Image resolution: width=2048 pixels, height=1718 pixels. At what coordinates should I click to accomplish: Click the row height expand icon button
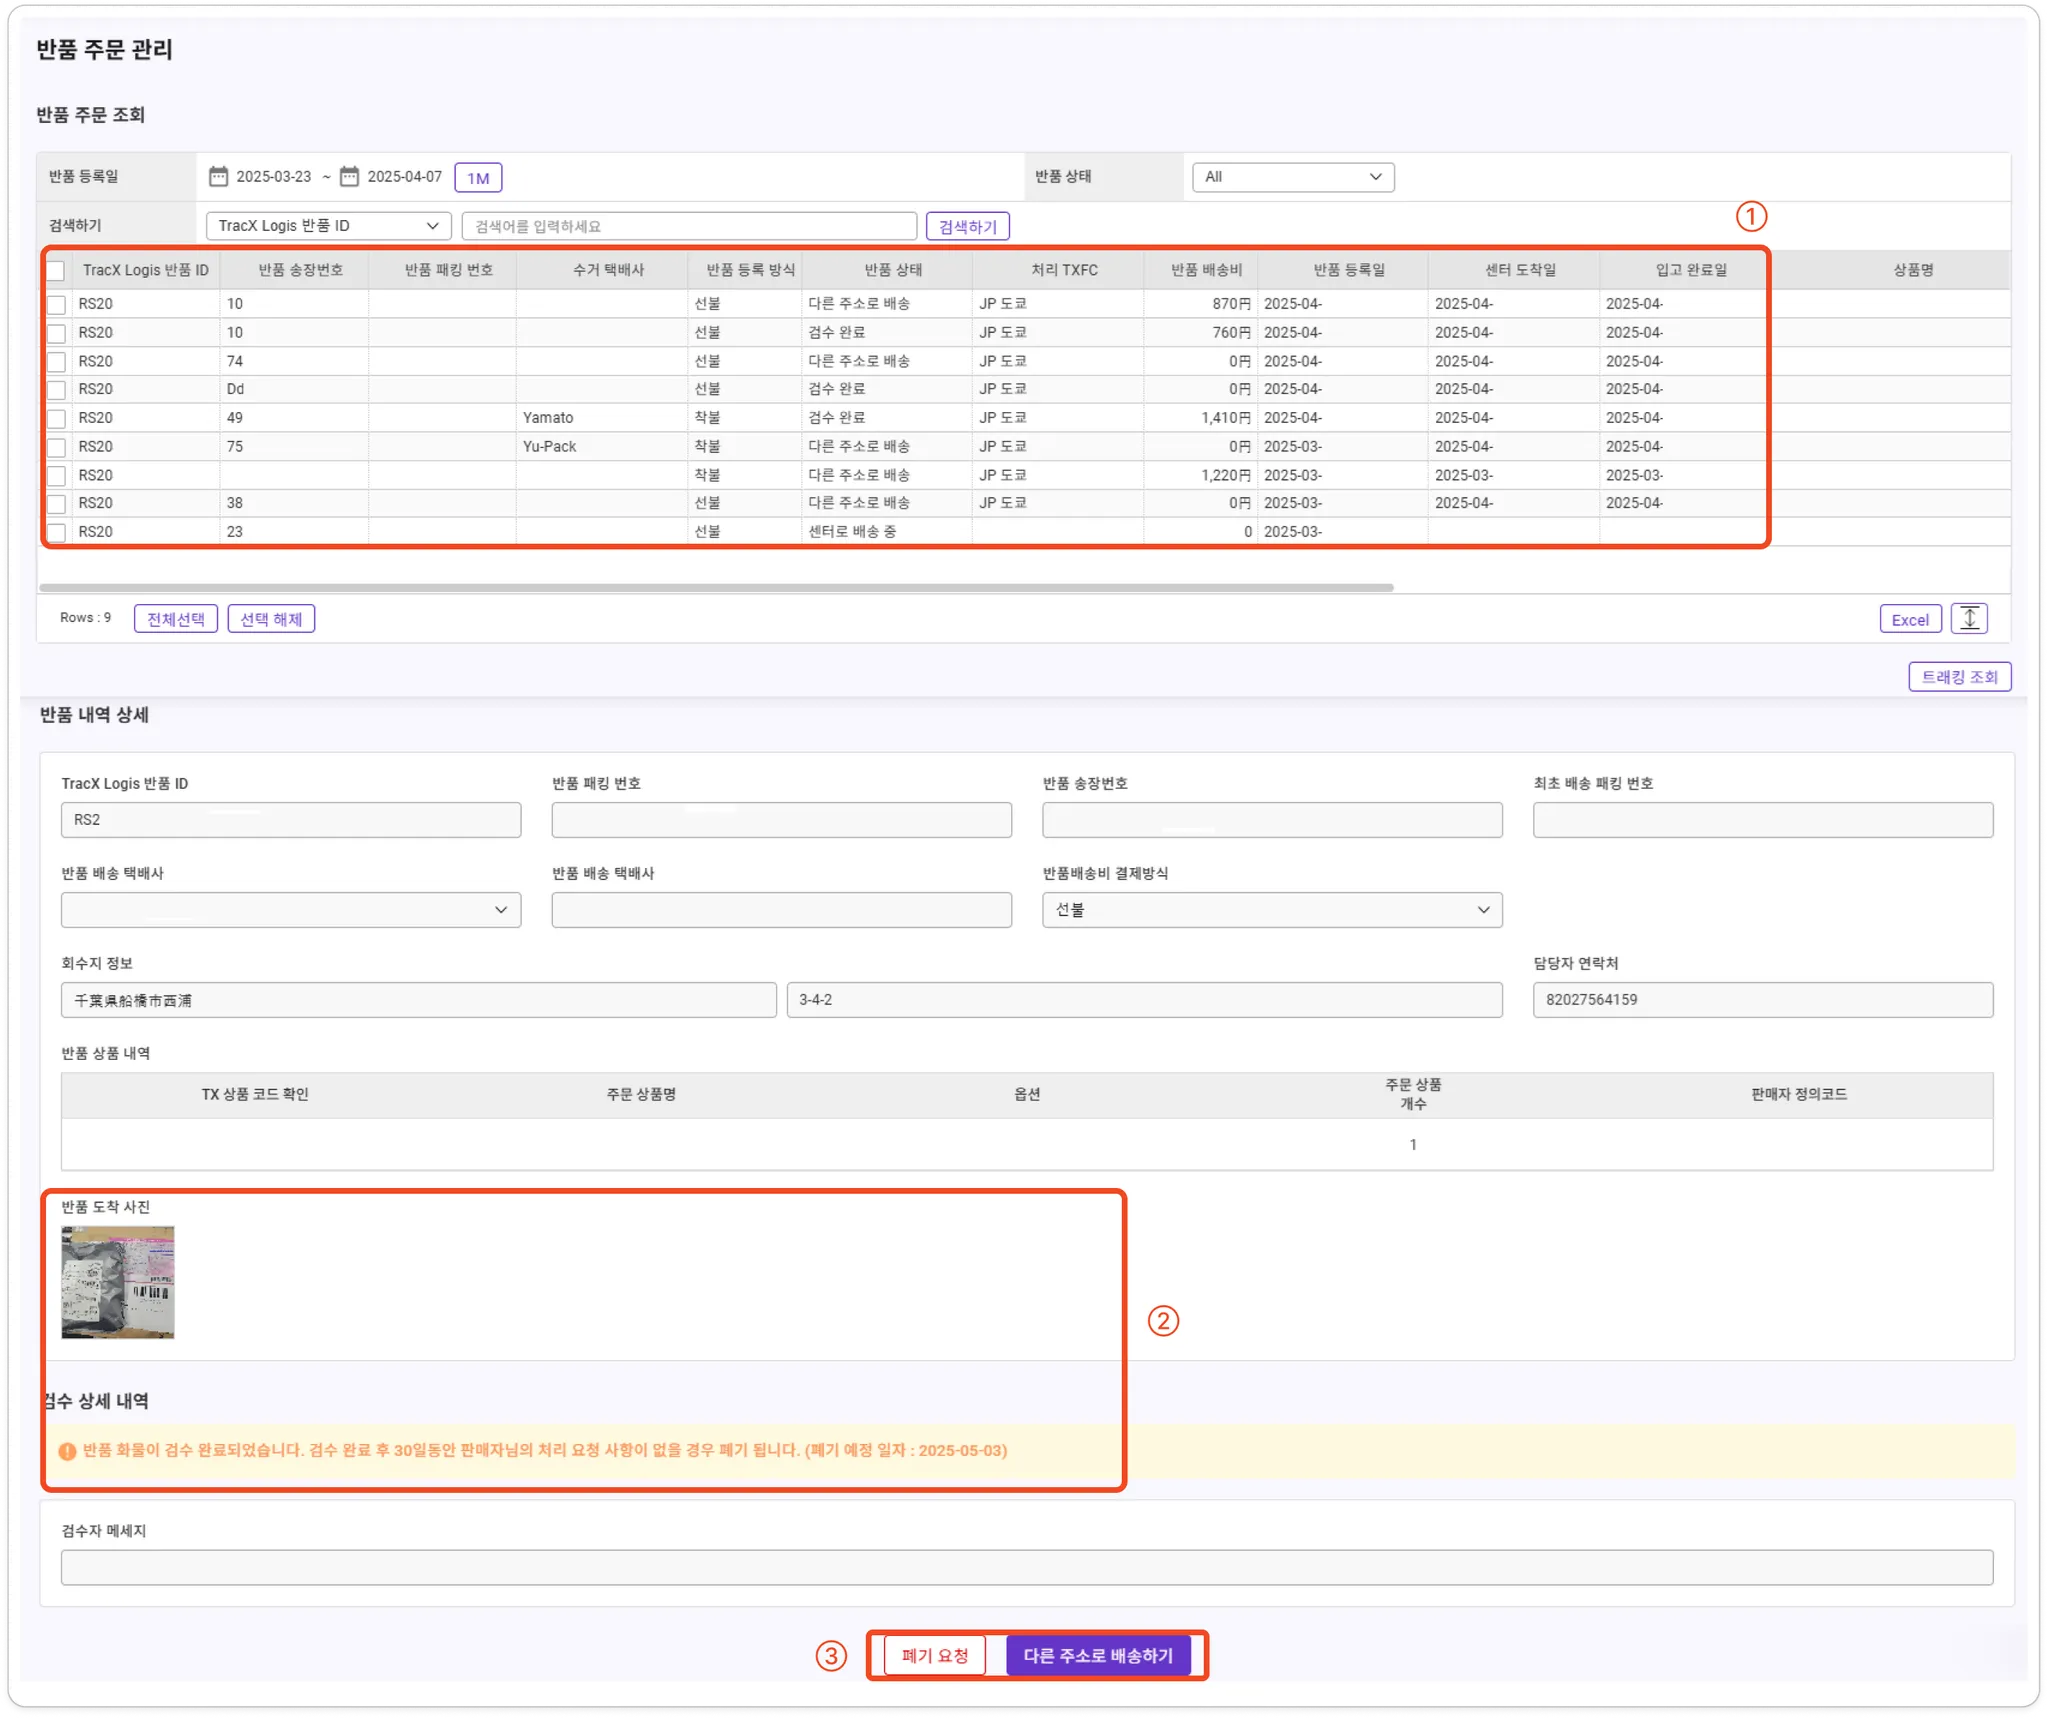coord(1969,619)
